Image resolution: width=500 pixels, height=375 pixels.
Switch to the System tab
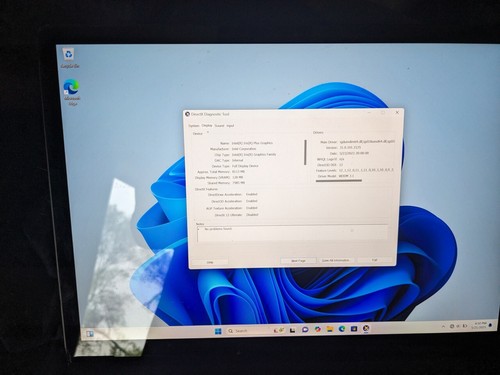point(194,126)
